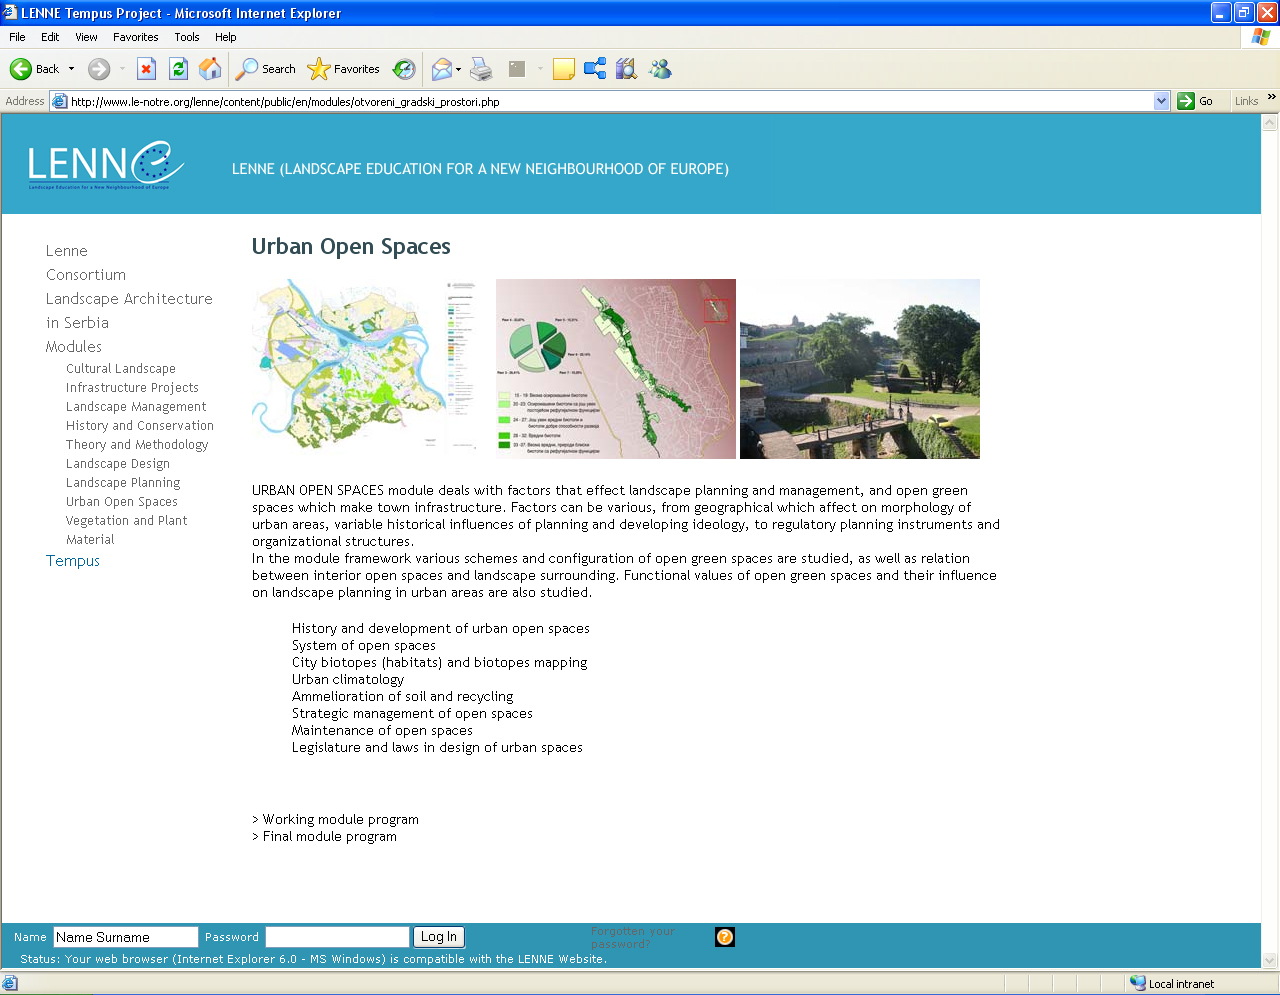
Task: Open Favorites with the star icon
Action: 318,69
